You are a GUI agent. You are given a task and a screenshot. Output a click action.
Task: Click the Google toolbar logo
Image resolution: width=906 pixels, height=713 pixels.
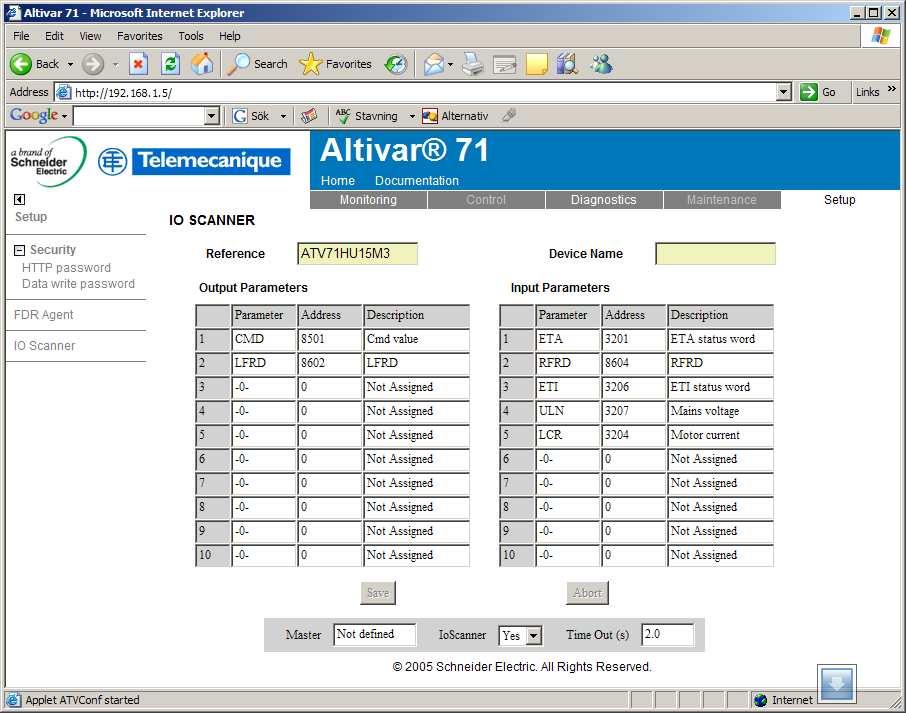coord(34,116)
